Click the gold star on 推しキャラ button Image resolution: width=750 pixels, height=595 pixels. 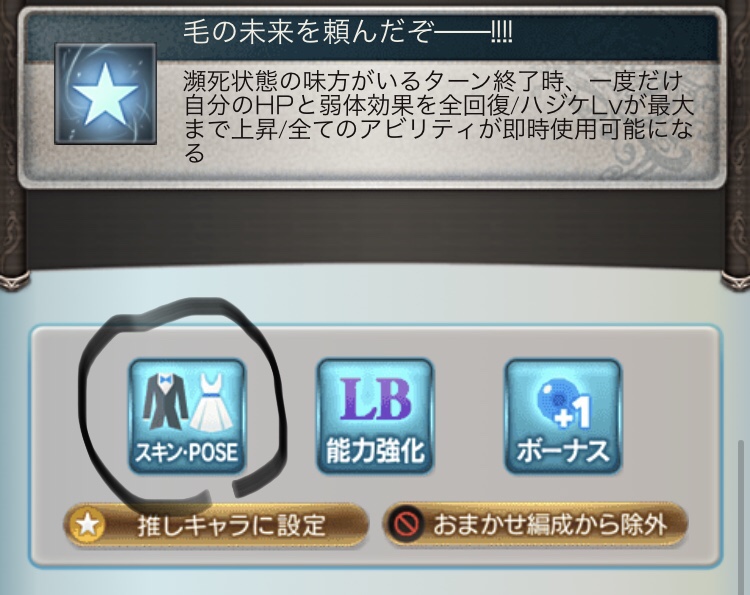tap(87, 526)
